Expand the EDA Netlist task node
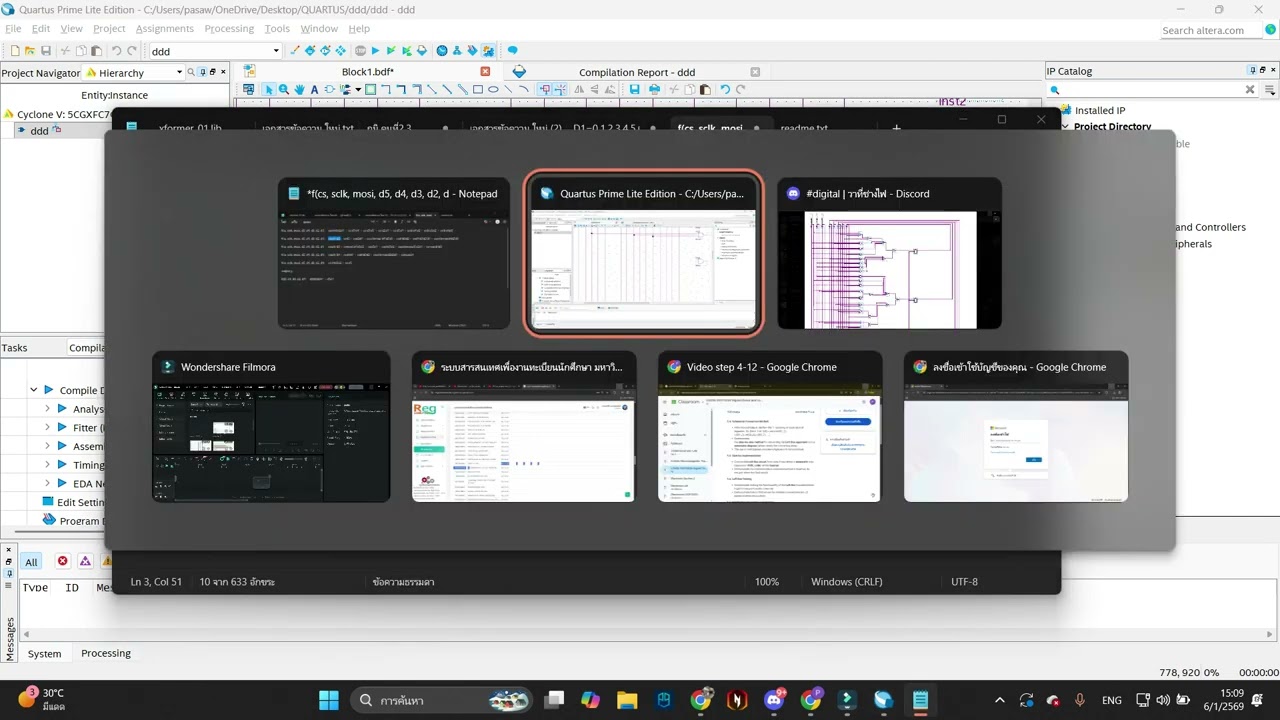Image resolution: width=1280 pixels, height=720 pixels. [47, 483]
